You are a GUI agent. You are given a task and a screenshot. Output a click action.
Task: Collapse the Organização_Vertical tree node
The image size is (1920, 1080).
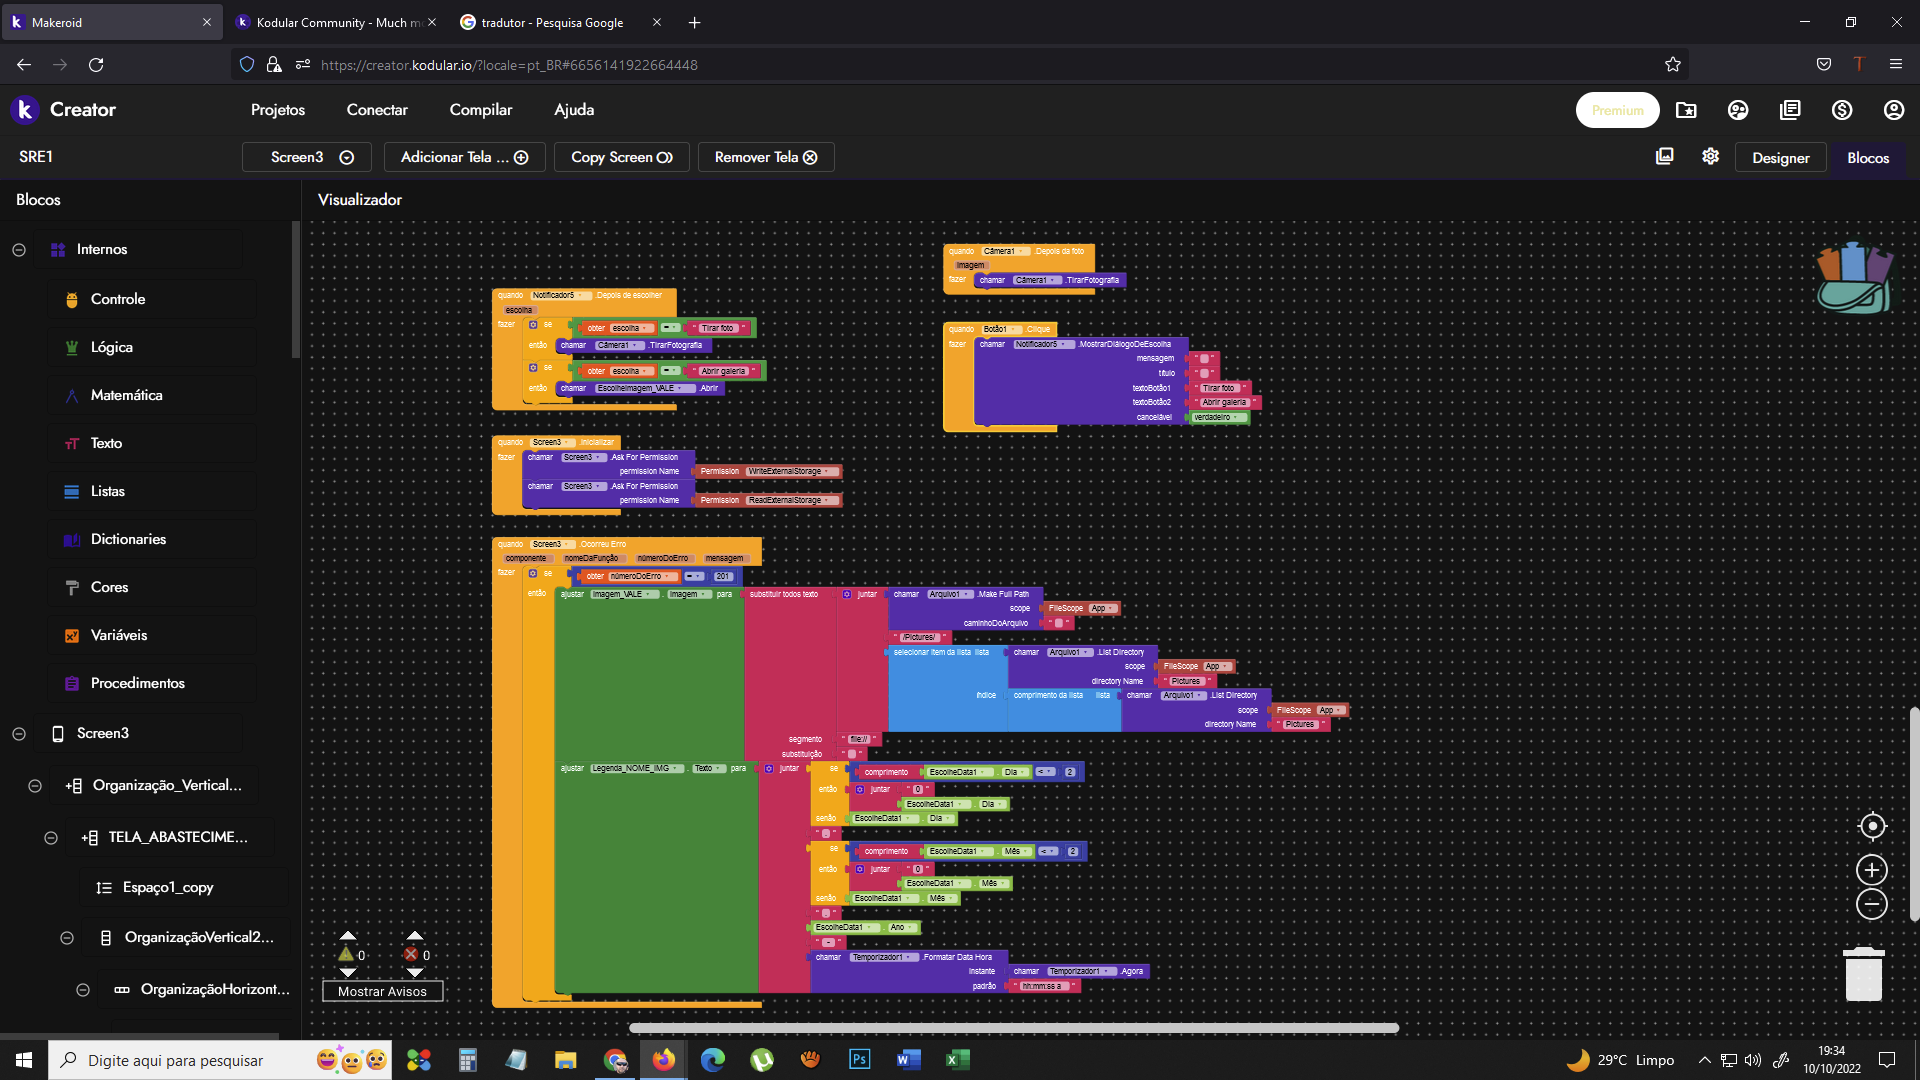[x=35, y=786]
